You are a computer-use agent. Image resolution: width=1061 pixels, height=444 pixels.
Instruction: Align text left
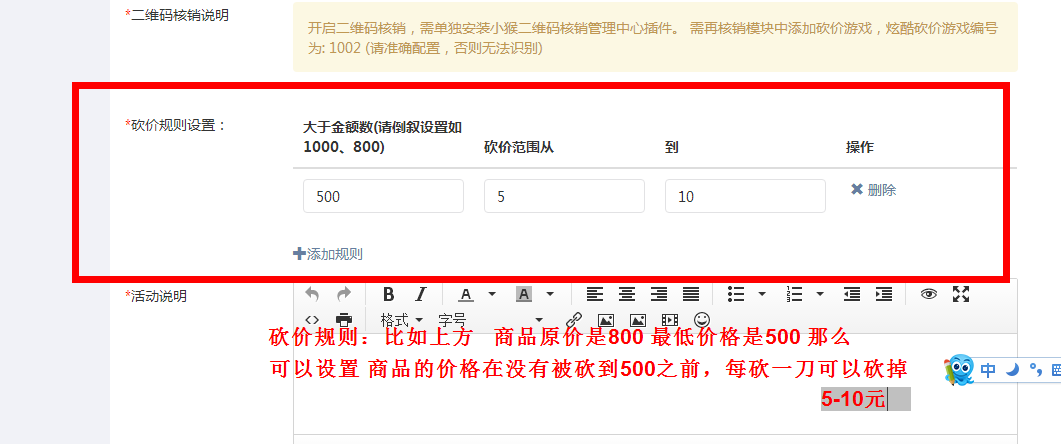pos(595,294)
